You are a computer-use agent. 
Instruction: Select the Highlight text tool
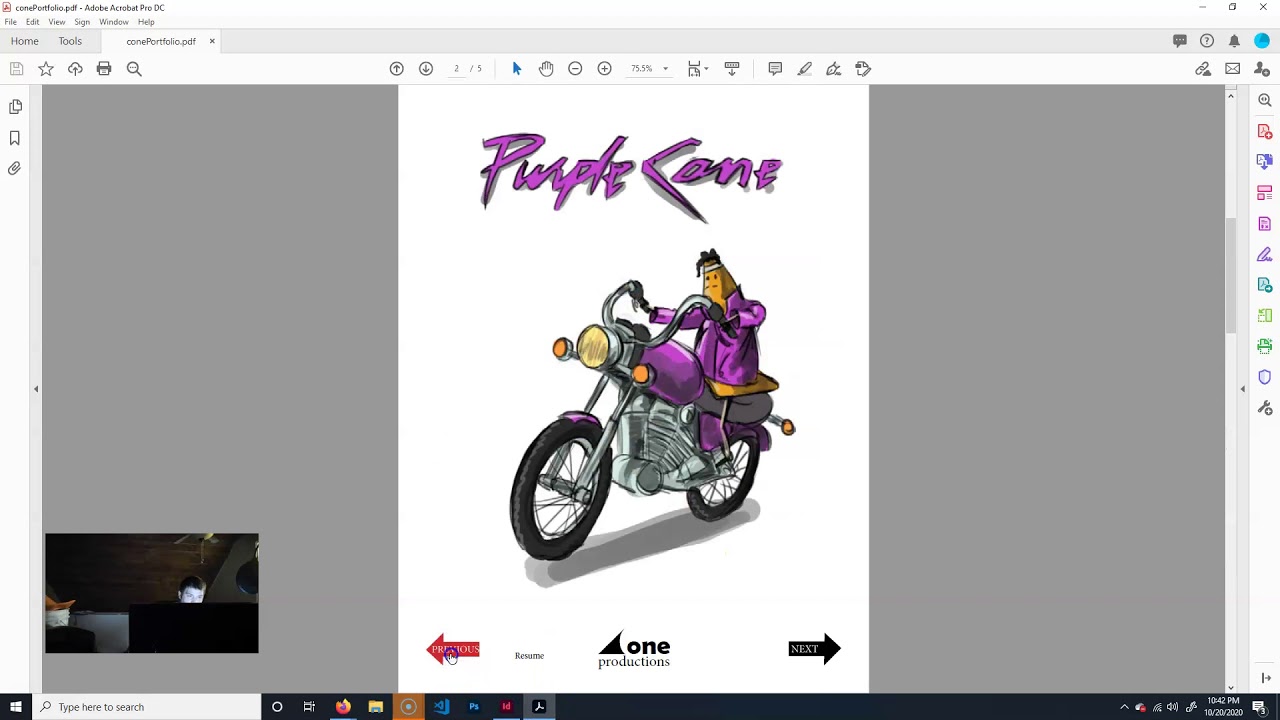click(x=804, y=69)
